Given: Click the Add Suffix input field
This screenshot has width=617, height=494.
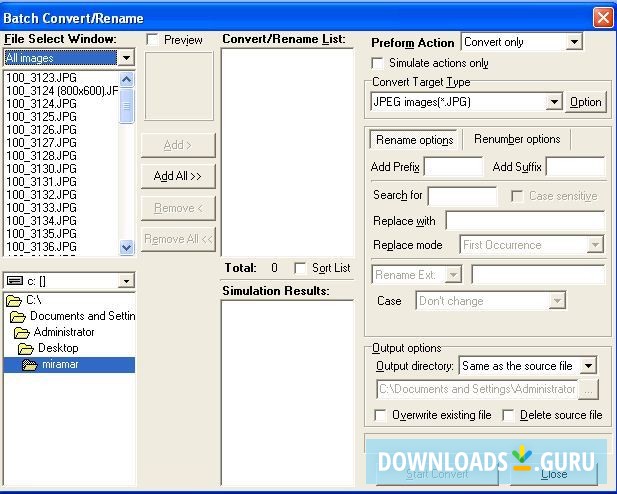Looking at the screenshot, I should click(x=575, y=167).
